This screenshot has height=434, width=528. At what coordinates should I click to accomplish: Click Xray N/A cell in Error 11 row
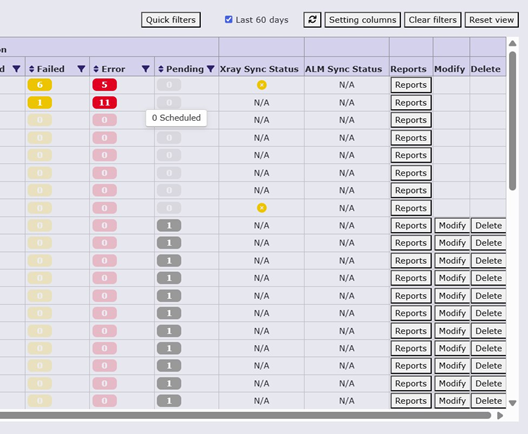pos(262,103)
